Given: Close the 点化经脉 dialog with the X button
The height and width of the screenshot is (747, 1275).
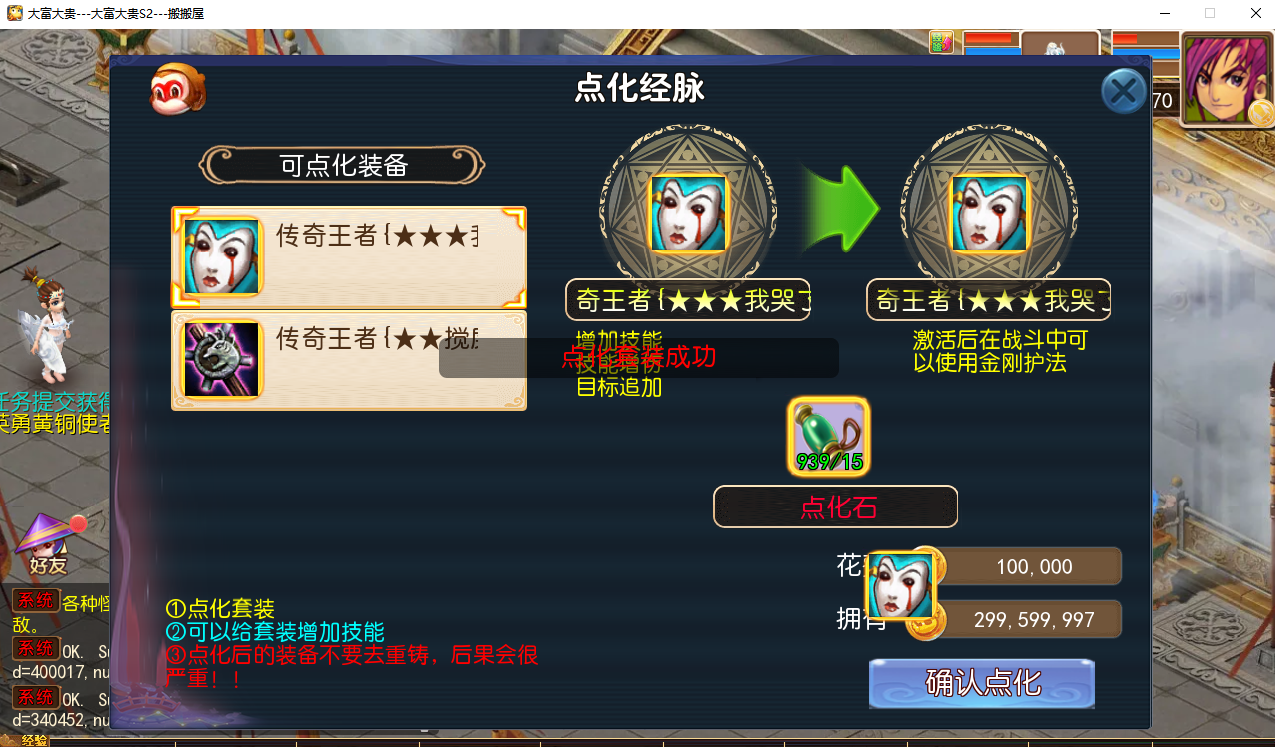Looking at the screenshot, I should [x=1124, y=92].
